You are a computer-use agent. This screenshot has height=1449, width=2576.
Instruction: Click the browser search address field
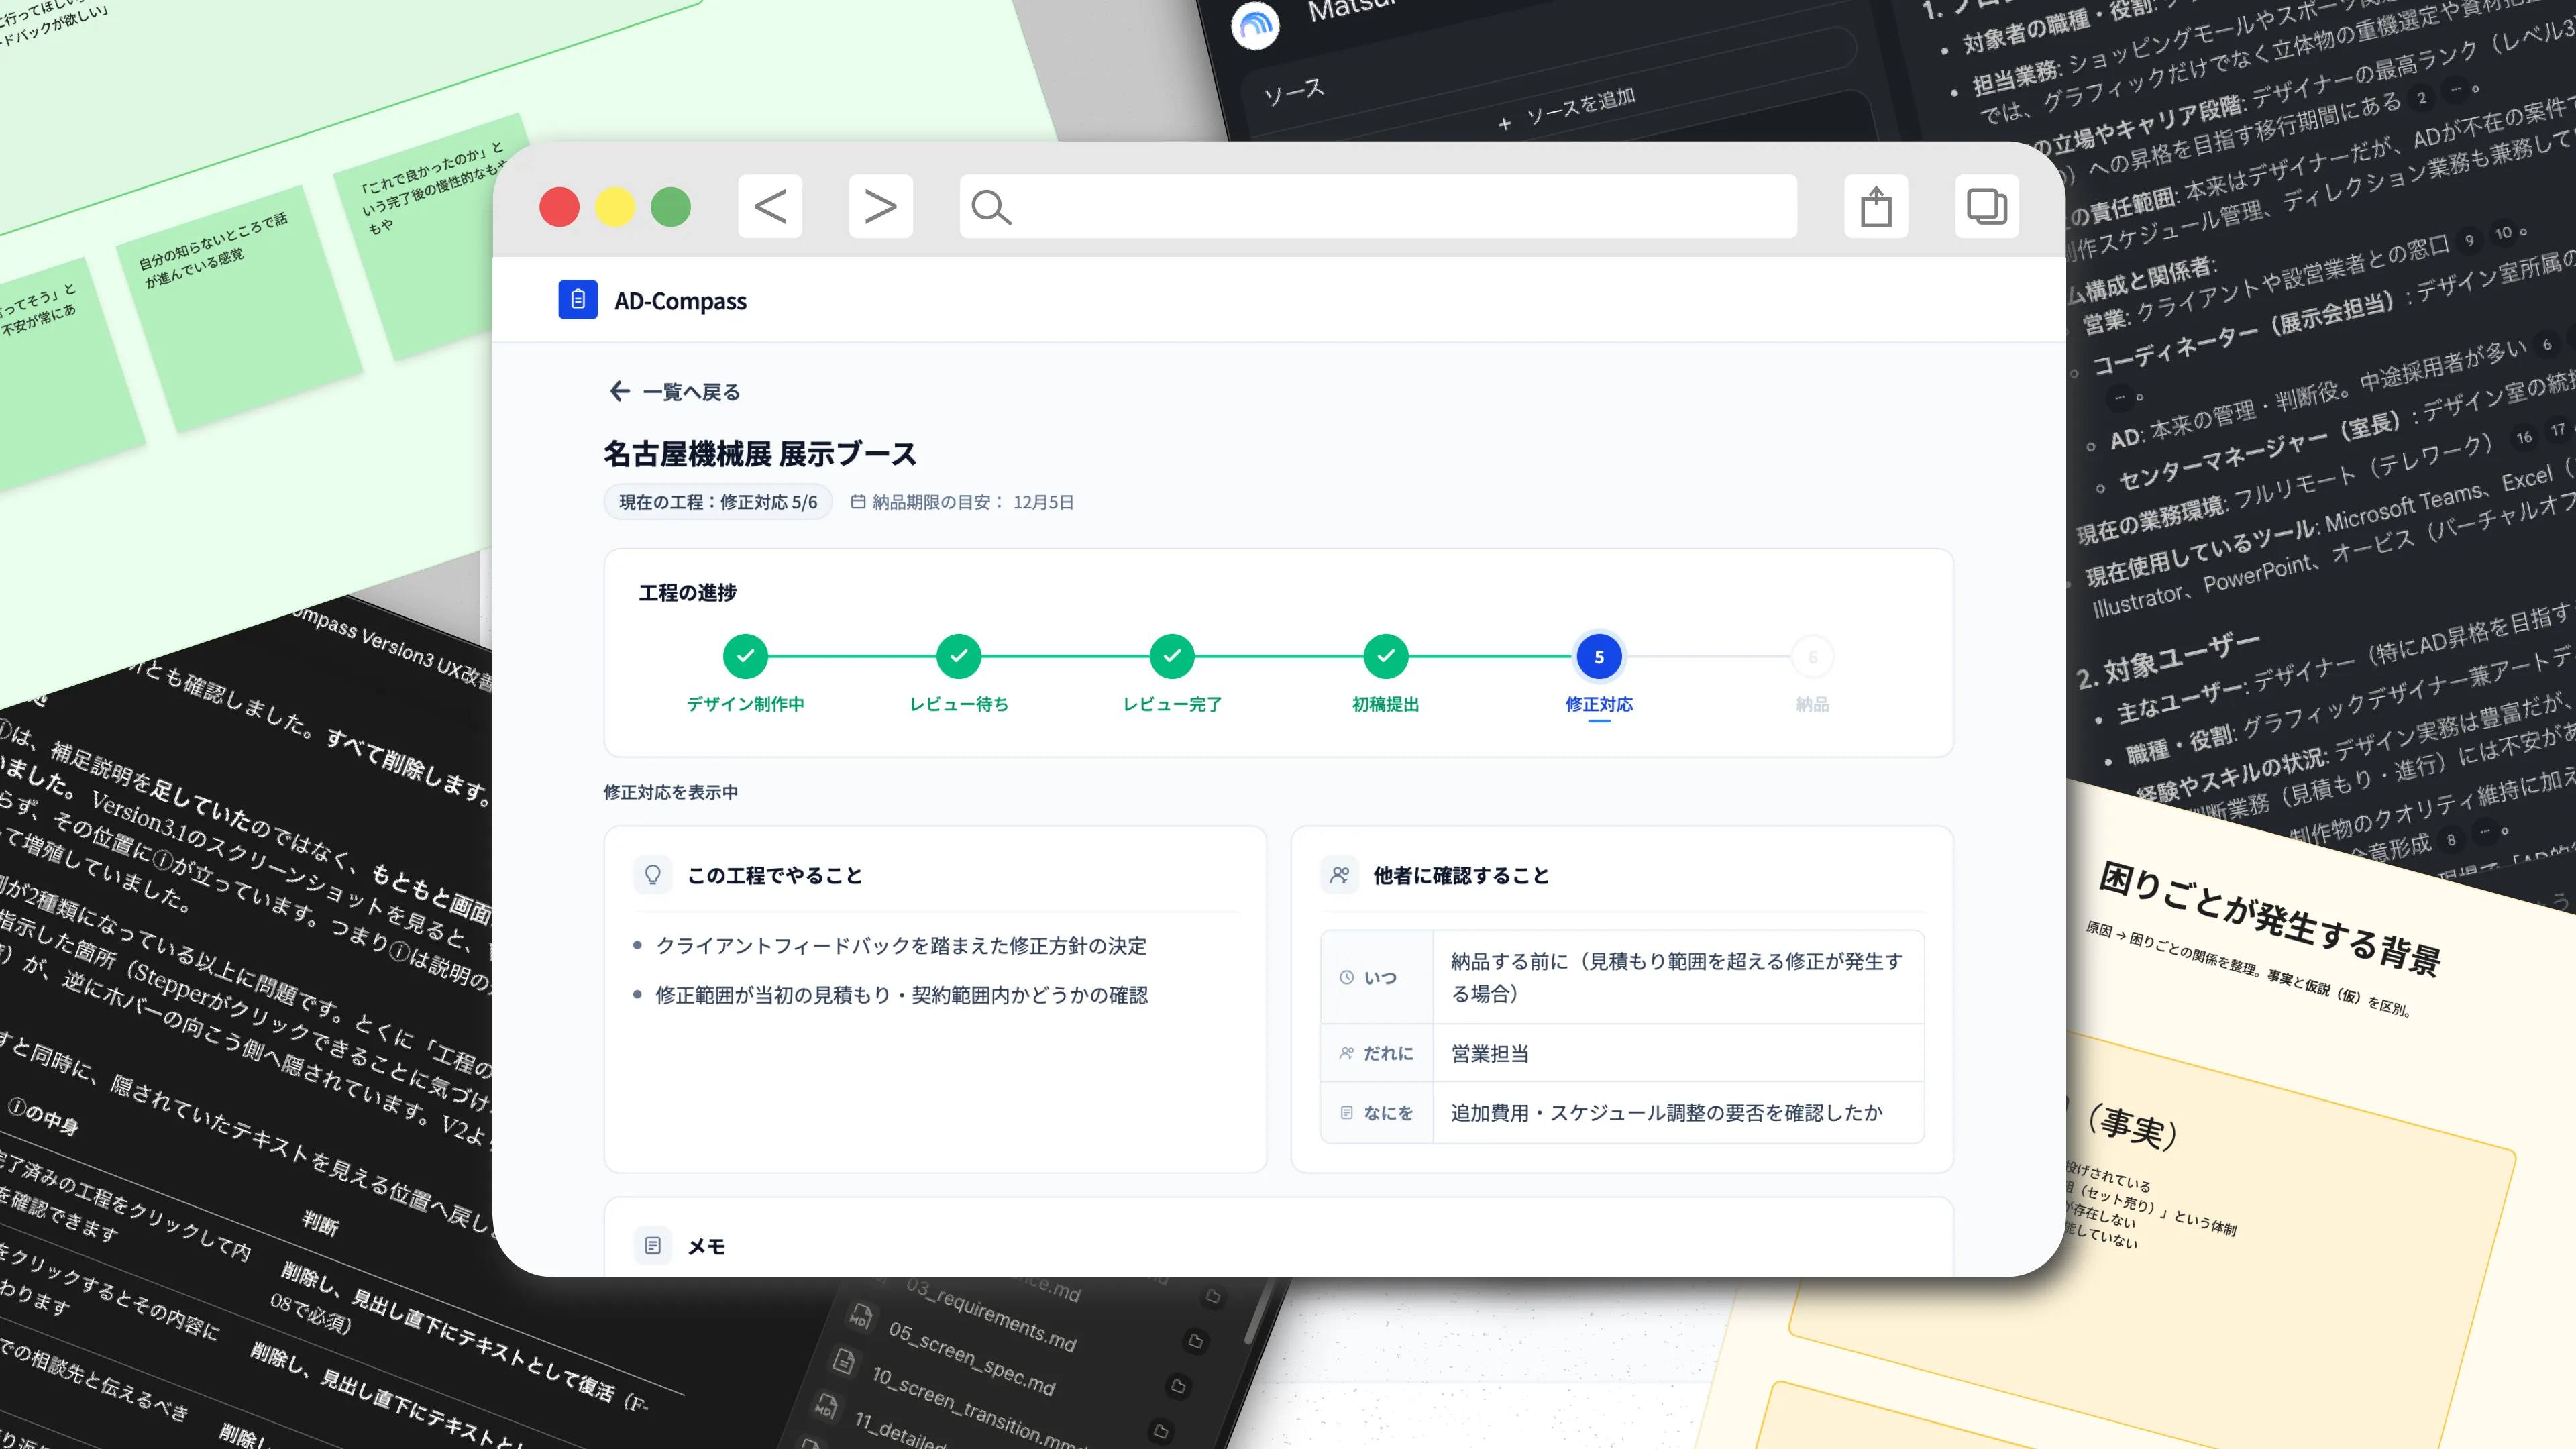point(1378,207)
